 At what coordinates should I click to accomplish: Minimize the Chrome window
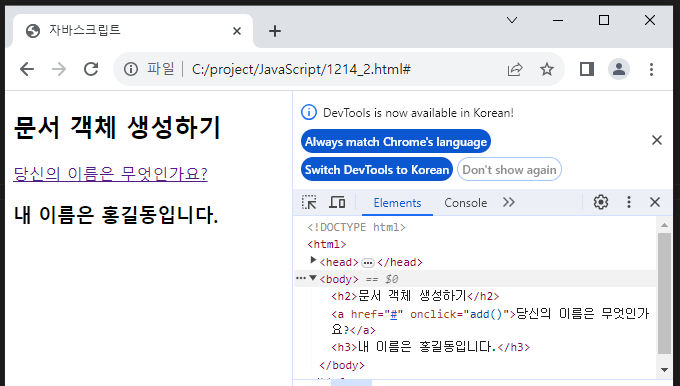[558, 20]
